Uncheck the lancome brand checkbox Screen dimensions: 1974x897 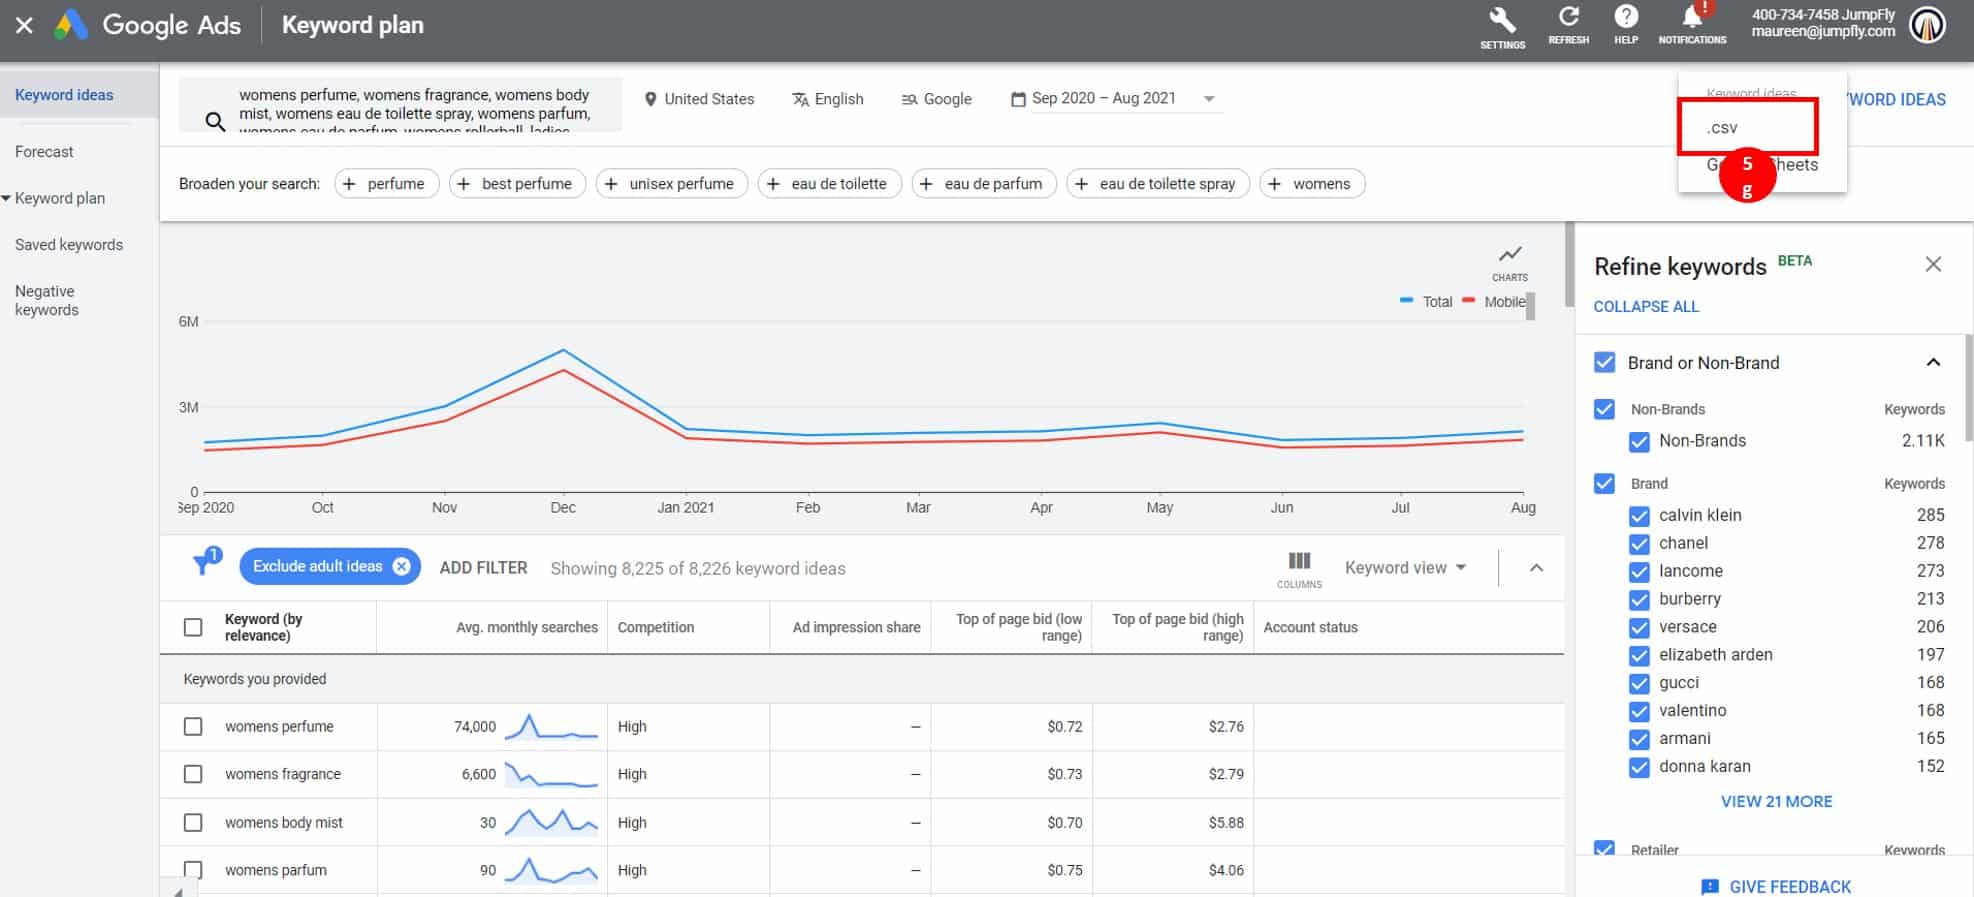point(1639,572)
